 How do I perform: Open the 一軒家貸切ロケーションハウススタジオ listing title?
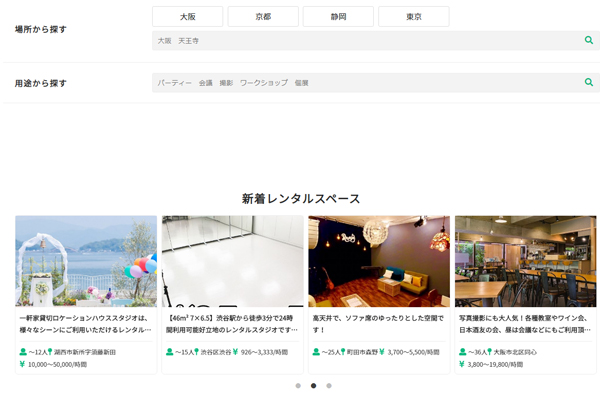(x=85, y=324)
